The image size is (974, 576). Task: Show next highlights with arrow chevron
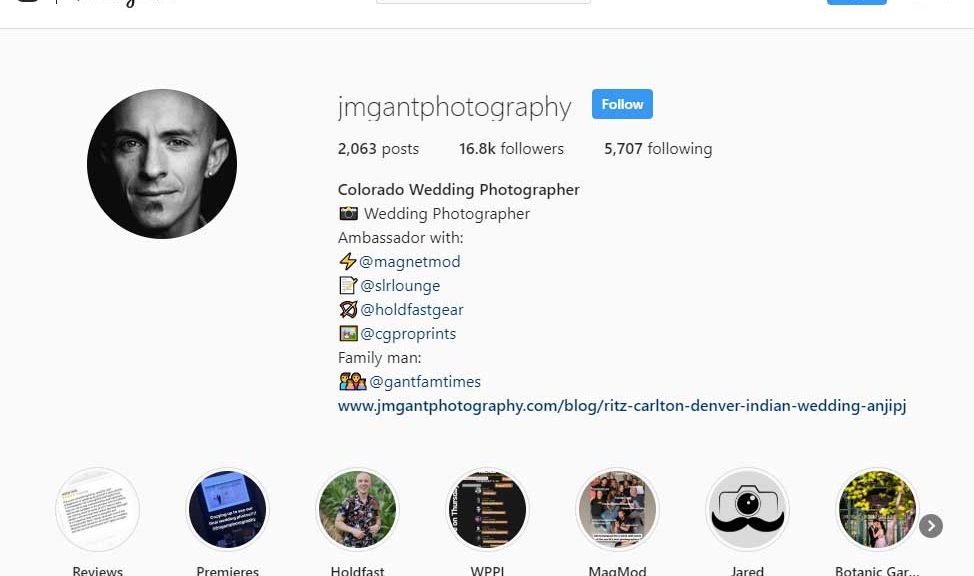click(931, 526)
